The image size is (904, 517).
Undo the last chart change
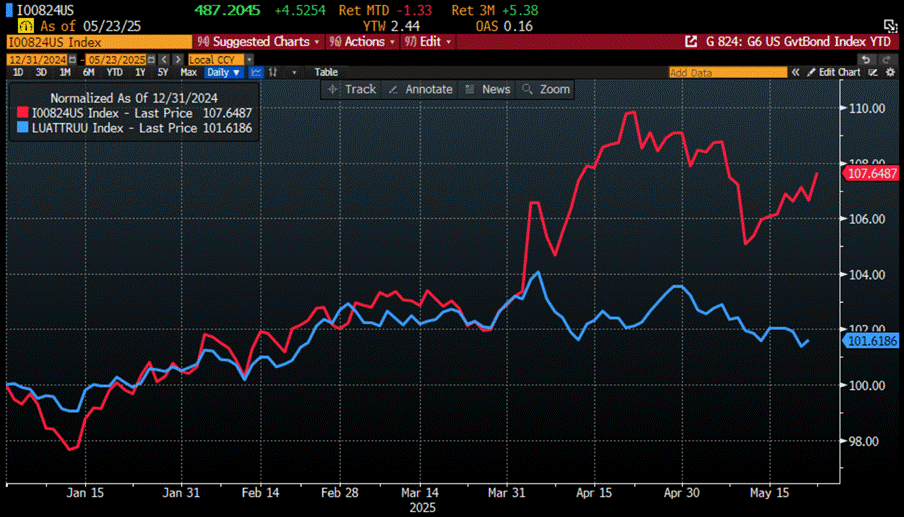865,59
